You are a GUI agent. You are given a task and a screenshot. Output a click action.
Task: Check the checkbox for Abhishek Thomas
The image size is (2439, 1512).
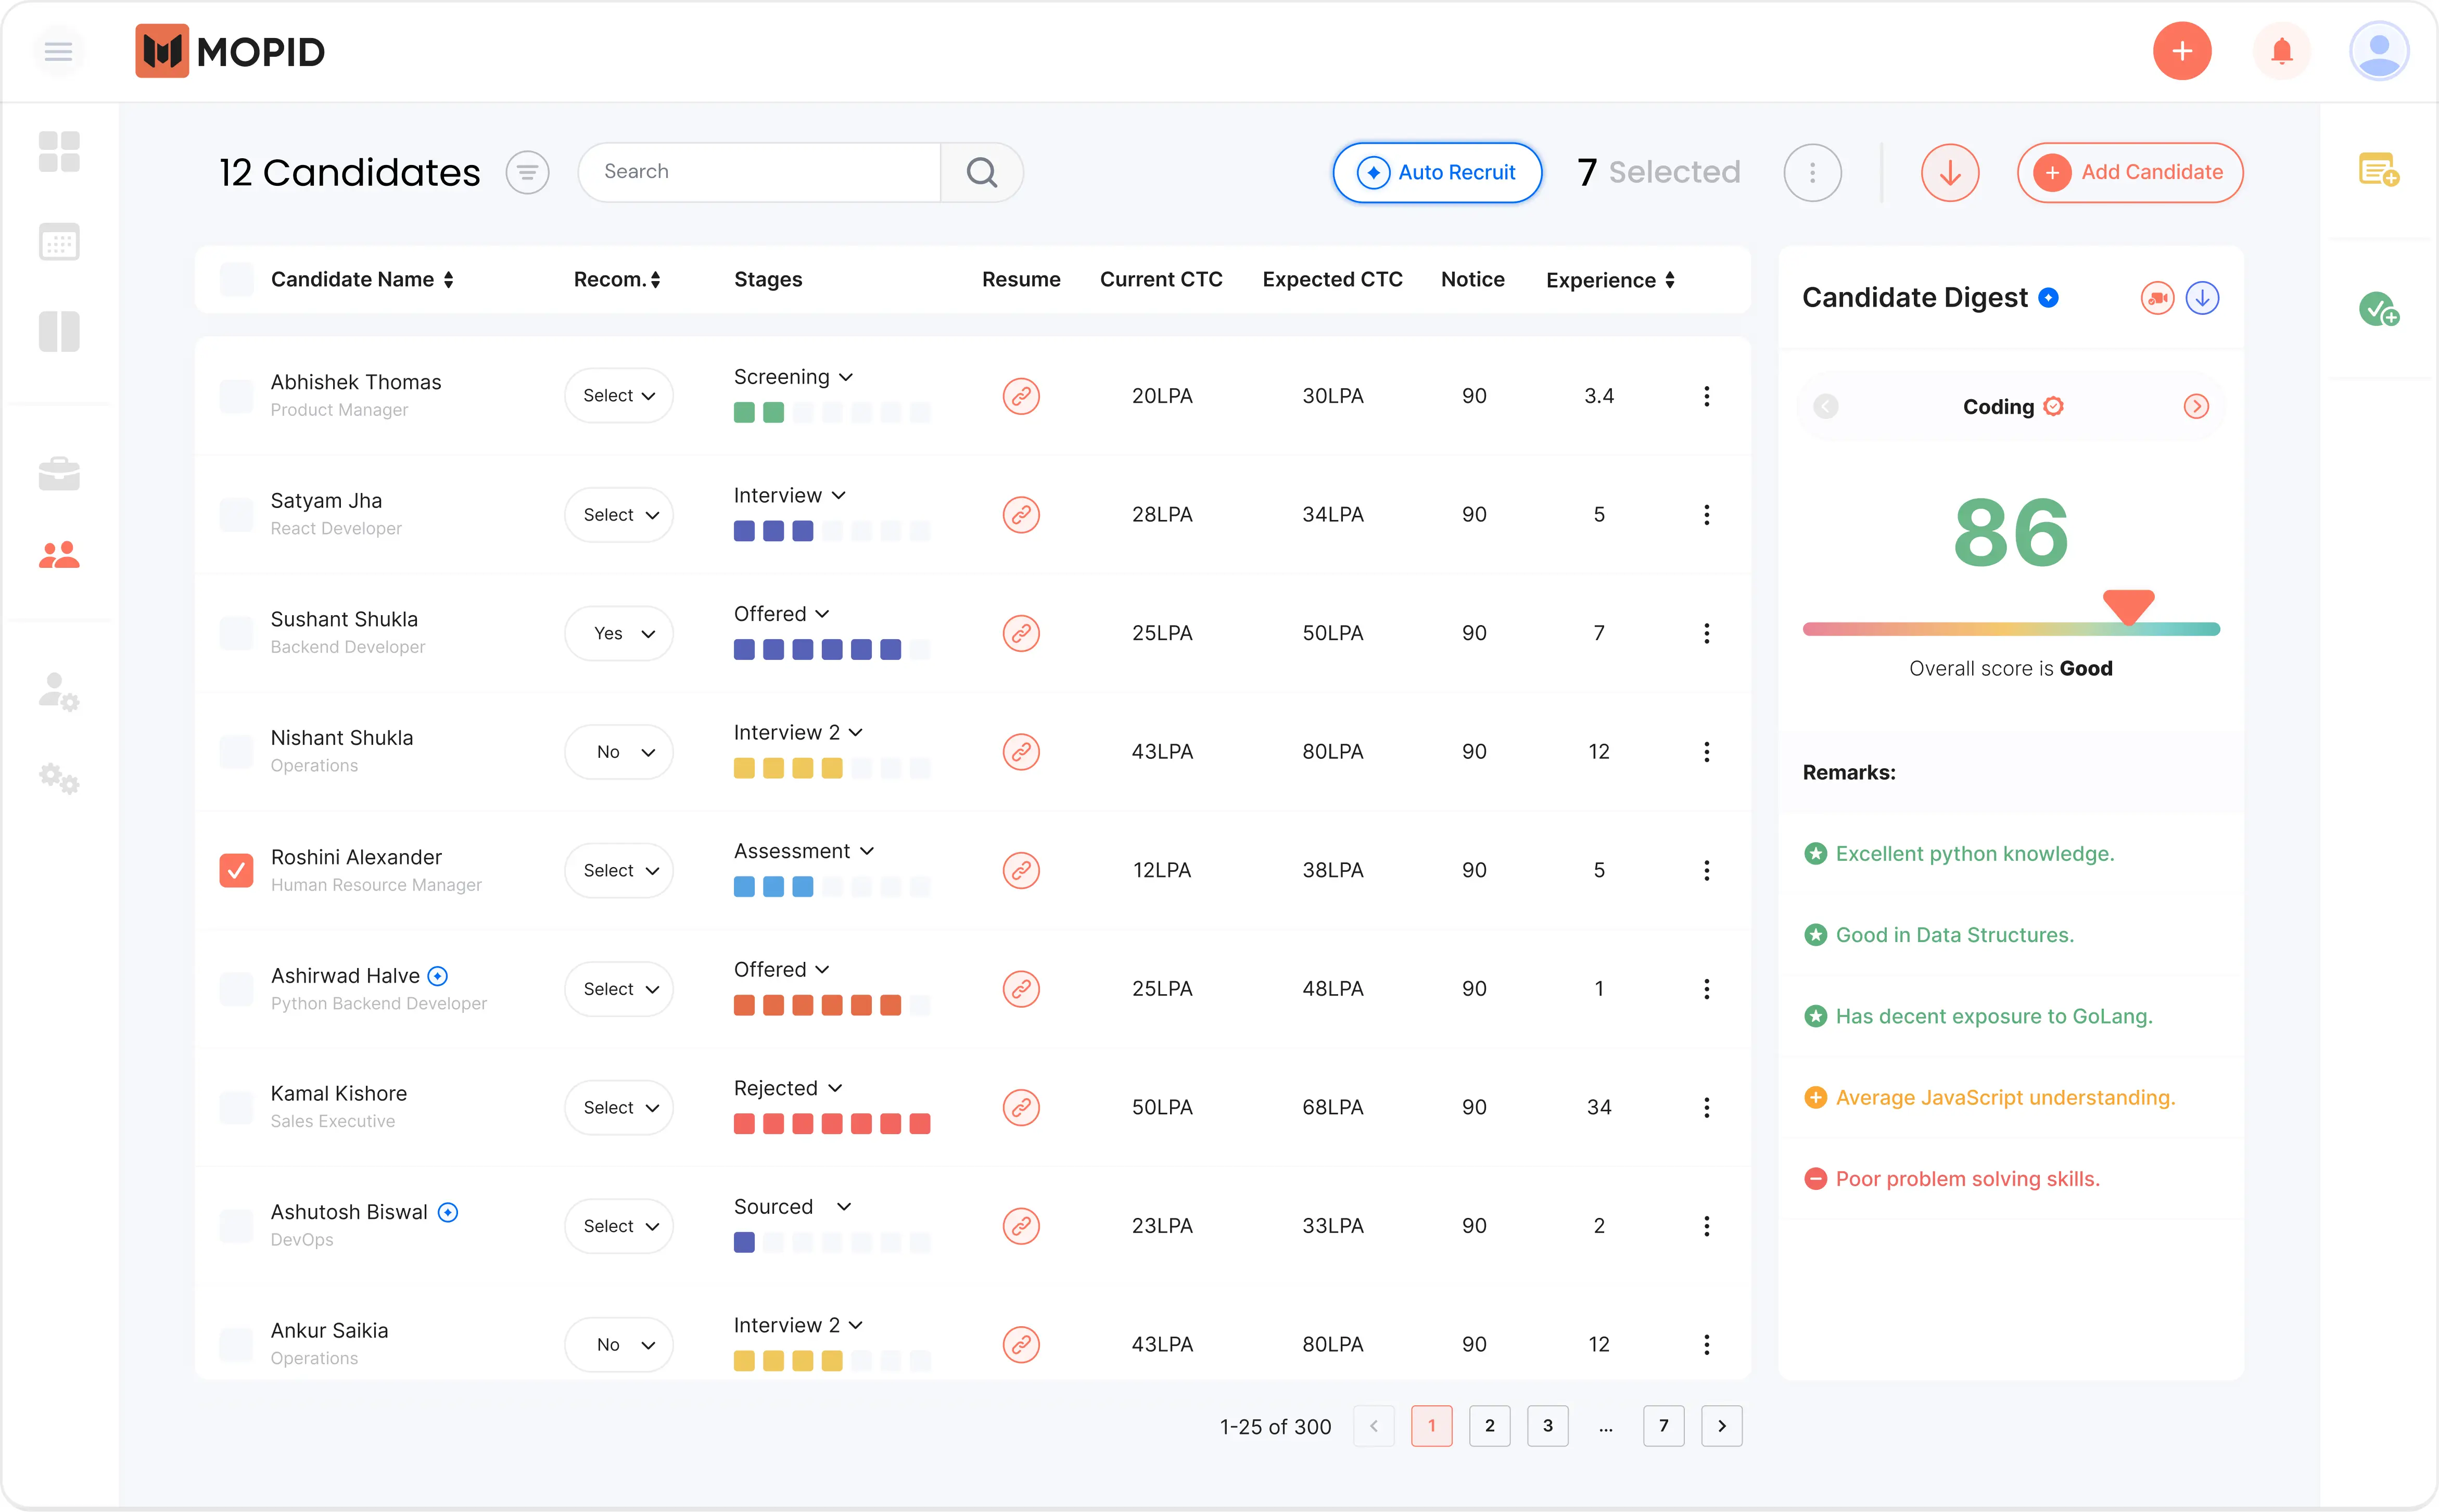tap(236, 395)
